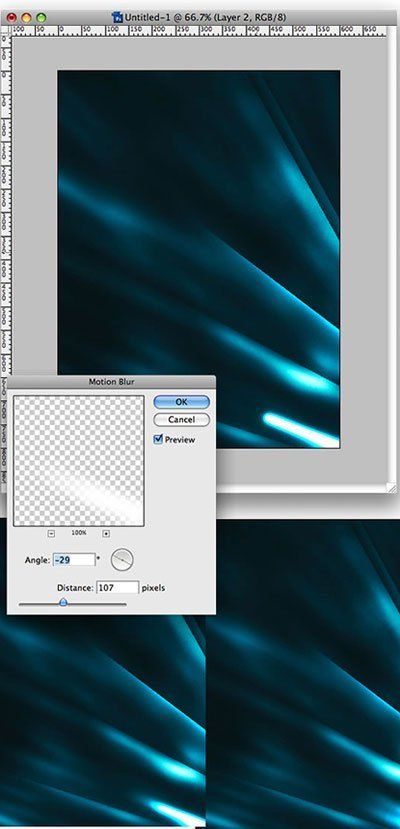Click the Angle input field

pos(74,560)
